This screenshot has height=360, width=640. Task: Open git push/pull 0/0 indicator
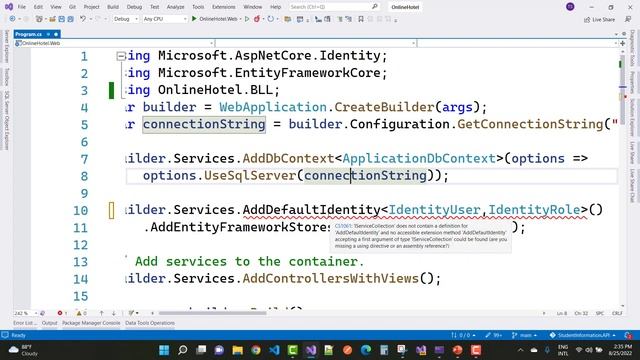coord(463,335)
